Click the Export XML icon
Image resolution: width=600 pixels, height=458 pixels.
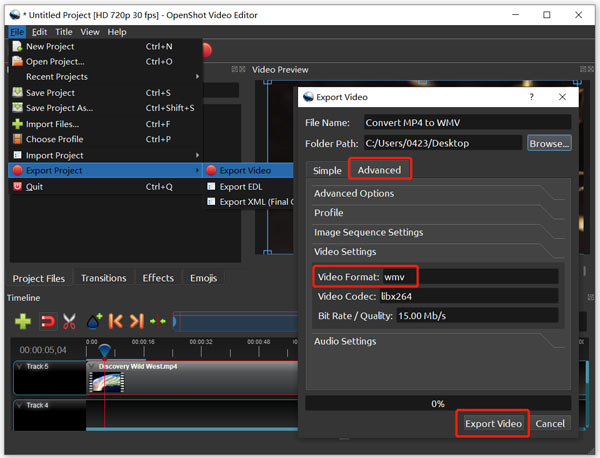tap(211, 201)
